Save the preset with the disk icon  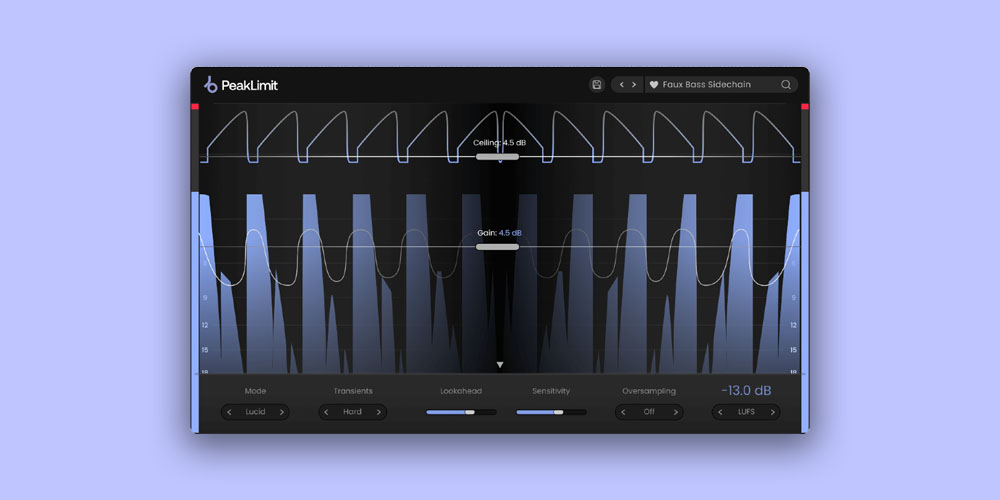597,85
